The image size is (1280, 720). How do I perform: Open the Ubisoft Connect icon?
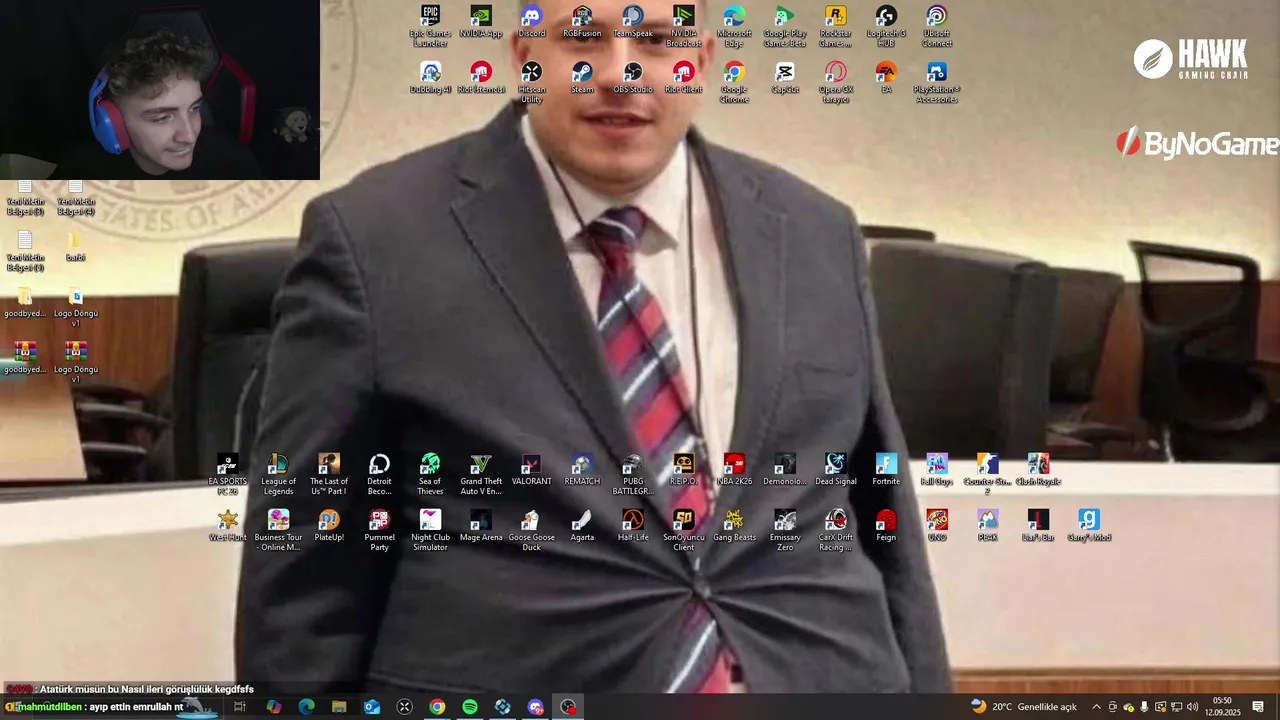937,26
